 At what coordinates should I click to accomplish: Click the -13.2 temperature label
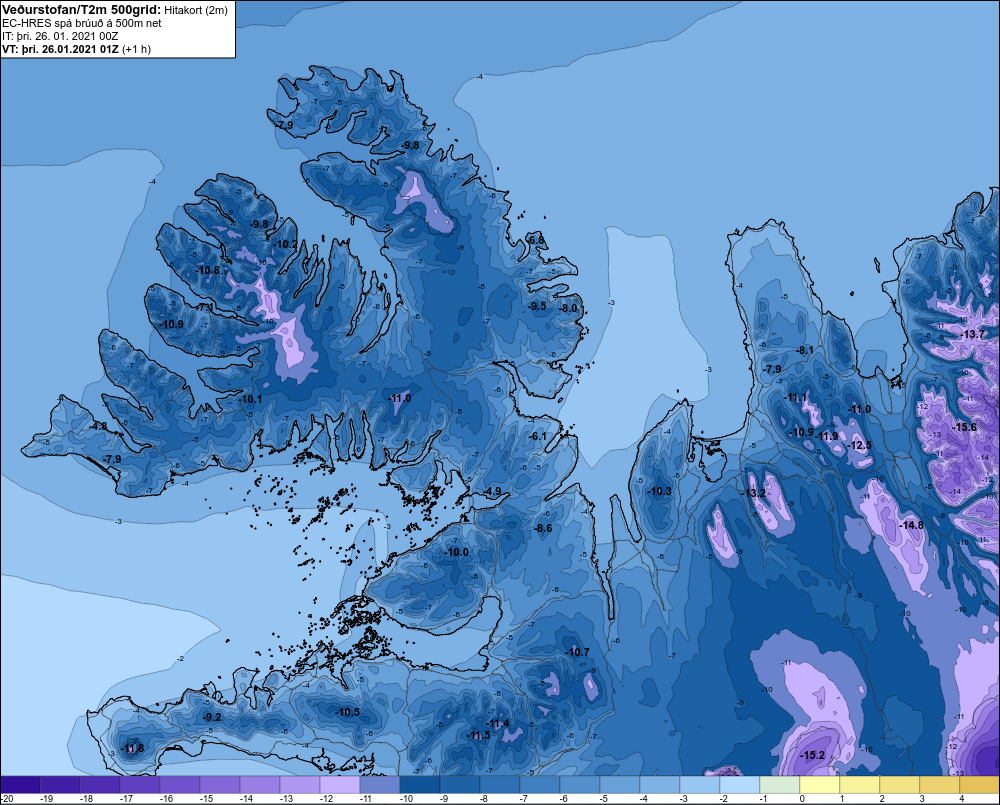pos(754,493)
